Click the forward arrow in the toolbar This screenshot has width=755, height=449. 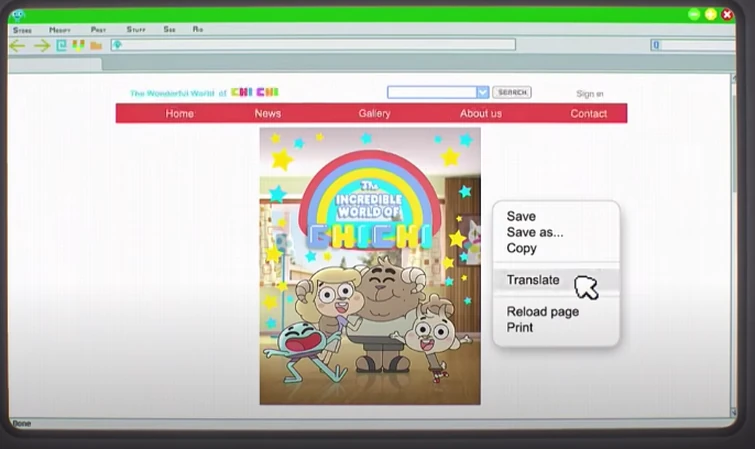point(42,46)
